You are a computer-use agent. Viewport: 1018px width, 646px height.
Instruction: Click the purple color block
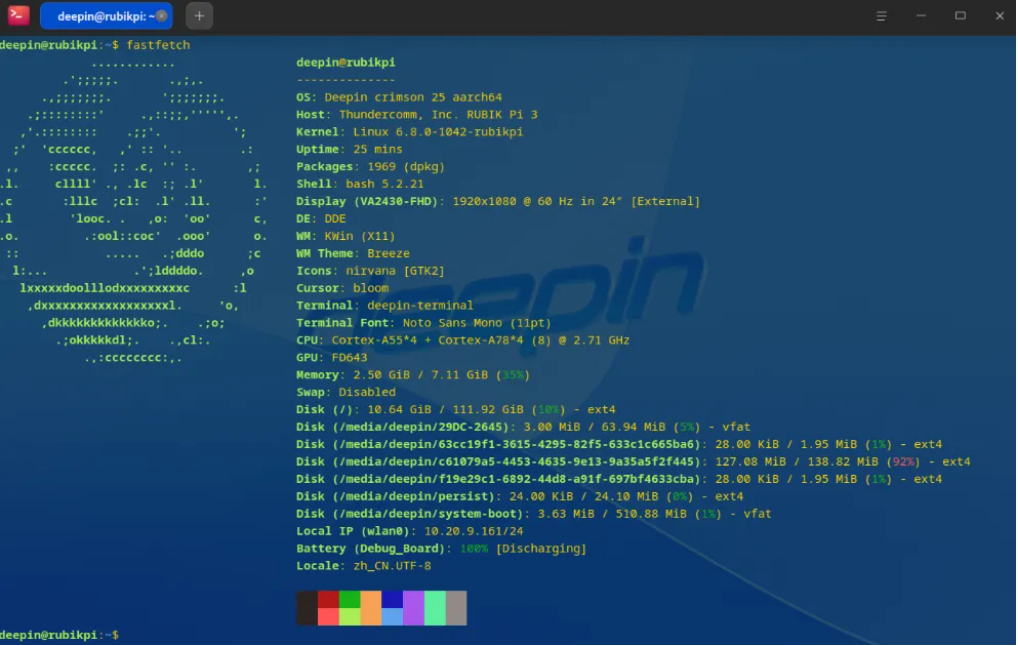(414, 608)
